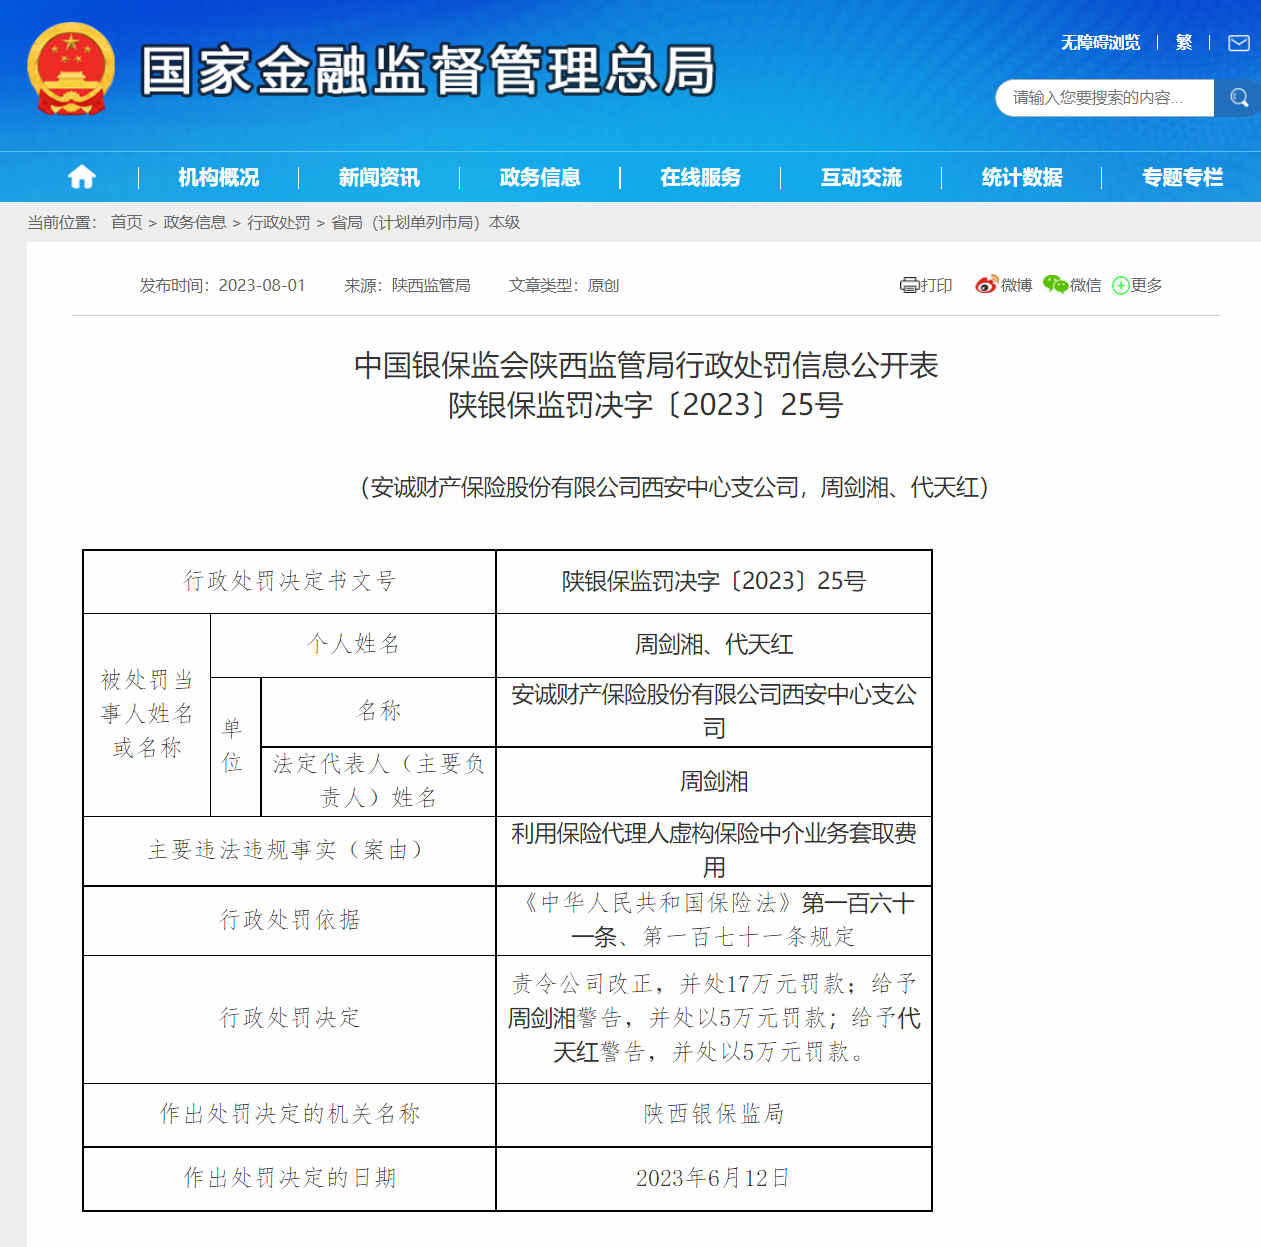Screen dimensions: 1261x1247
Task: Go to 在线服务 section
Action: [x=700, y=177]
